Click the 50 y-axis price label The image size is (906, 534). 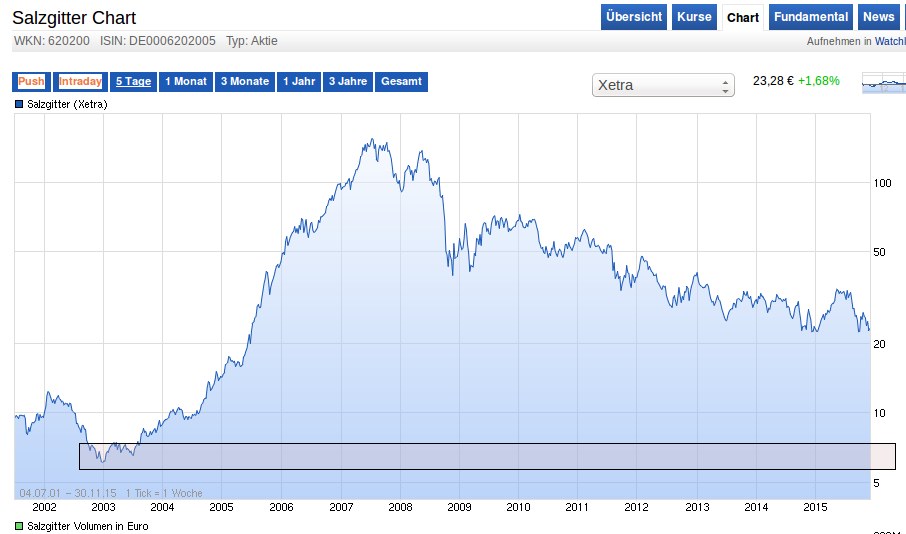879,253
